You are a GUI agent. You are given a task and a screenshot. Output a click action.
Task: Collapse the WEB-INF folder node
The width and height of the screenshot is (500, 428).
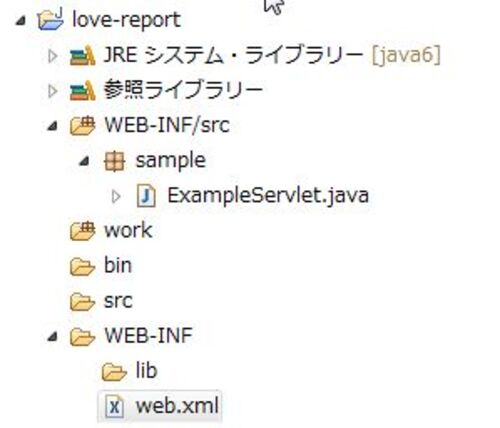(x=52, y=337)
